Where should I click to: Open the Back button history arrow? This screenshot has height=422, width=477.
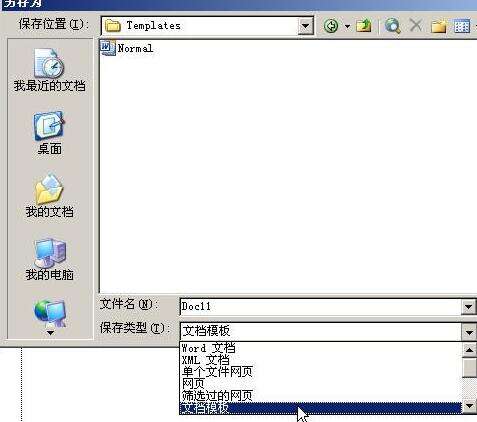[347, 26]
